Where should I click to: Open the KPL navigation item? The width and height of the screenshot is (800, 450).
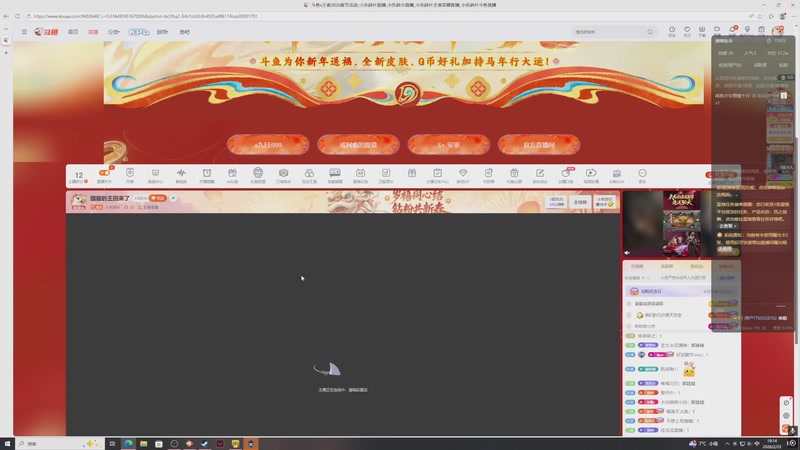(x=138, y=32)
